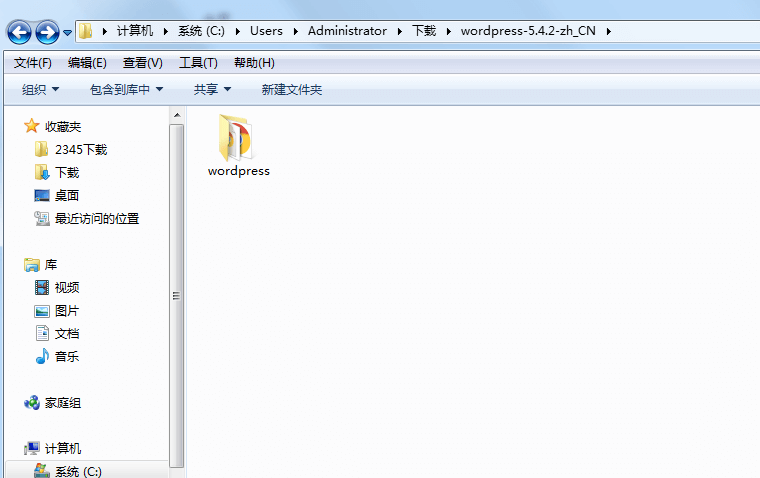Select 音乐 library in navigation pane
The width and height of the screenshot is (760, 478).
pos(67,357)
